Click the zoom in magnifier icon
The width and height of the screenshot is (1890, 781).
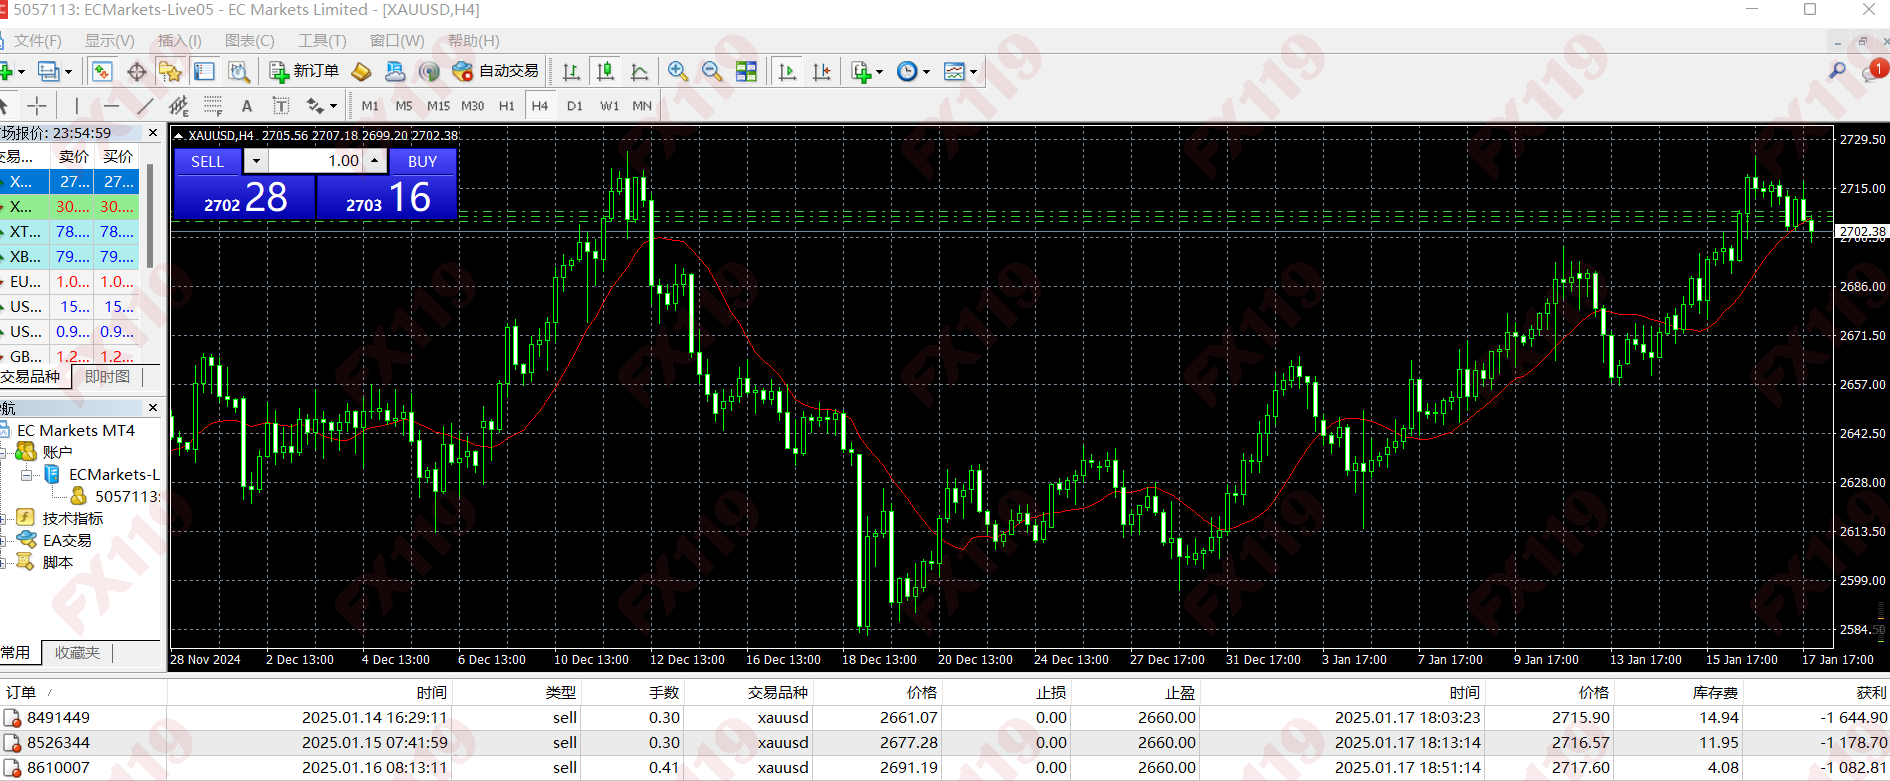pos(678,71)
